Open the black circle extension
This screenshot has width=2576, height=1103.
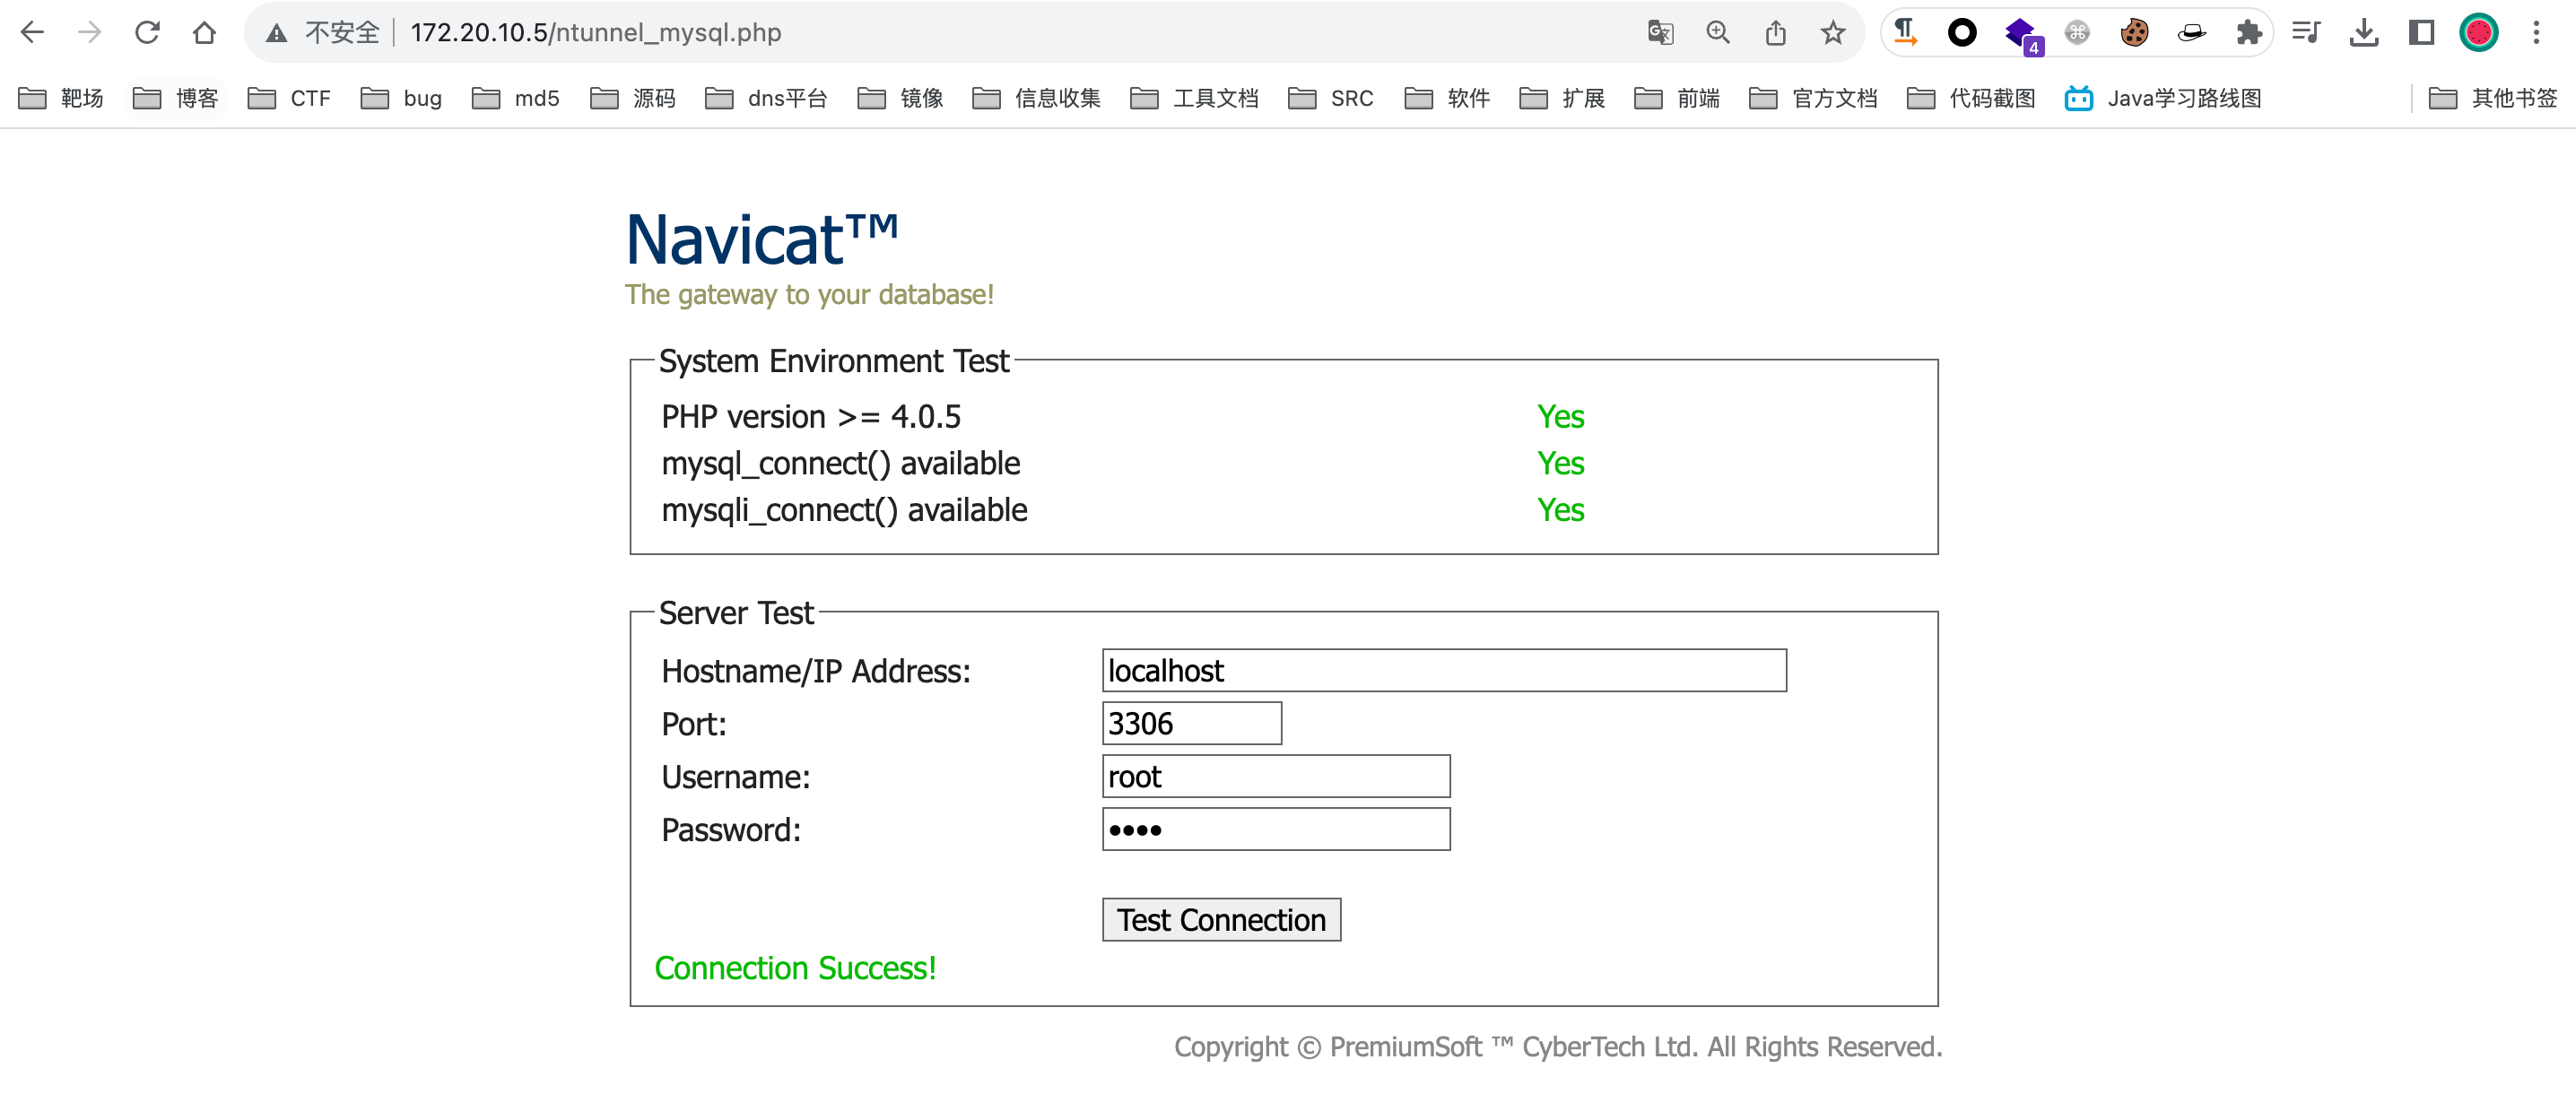click(x=1962, y=33)
